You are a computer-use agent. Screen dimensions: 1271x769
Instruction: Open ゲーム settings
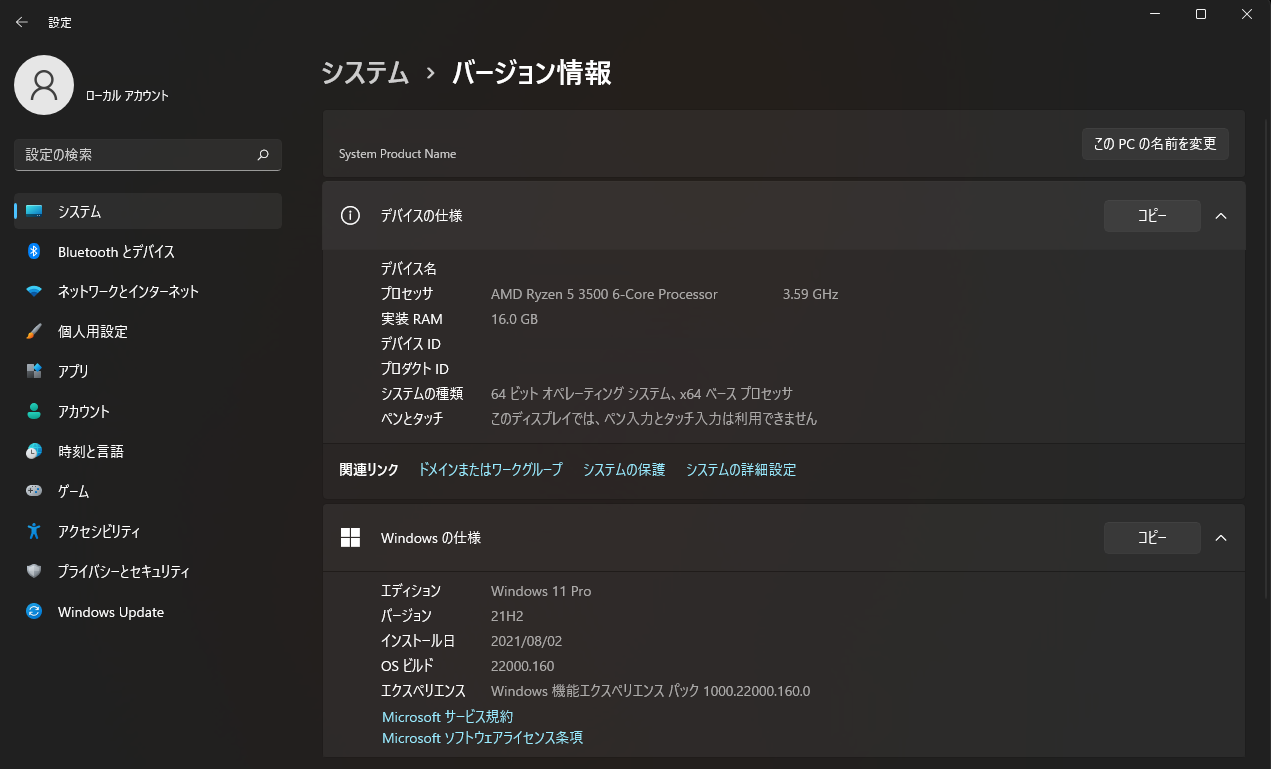click(x=148, y=491)
